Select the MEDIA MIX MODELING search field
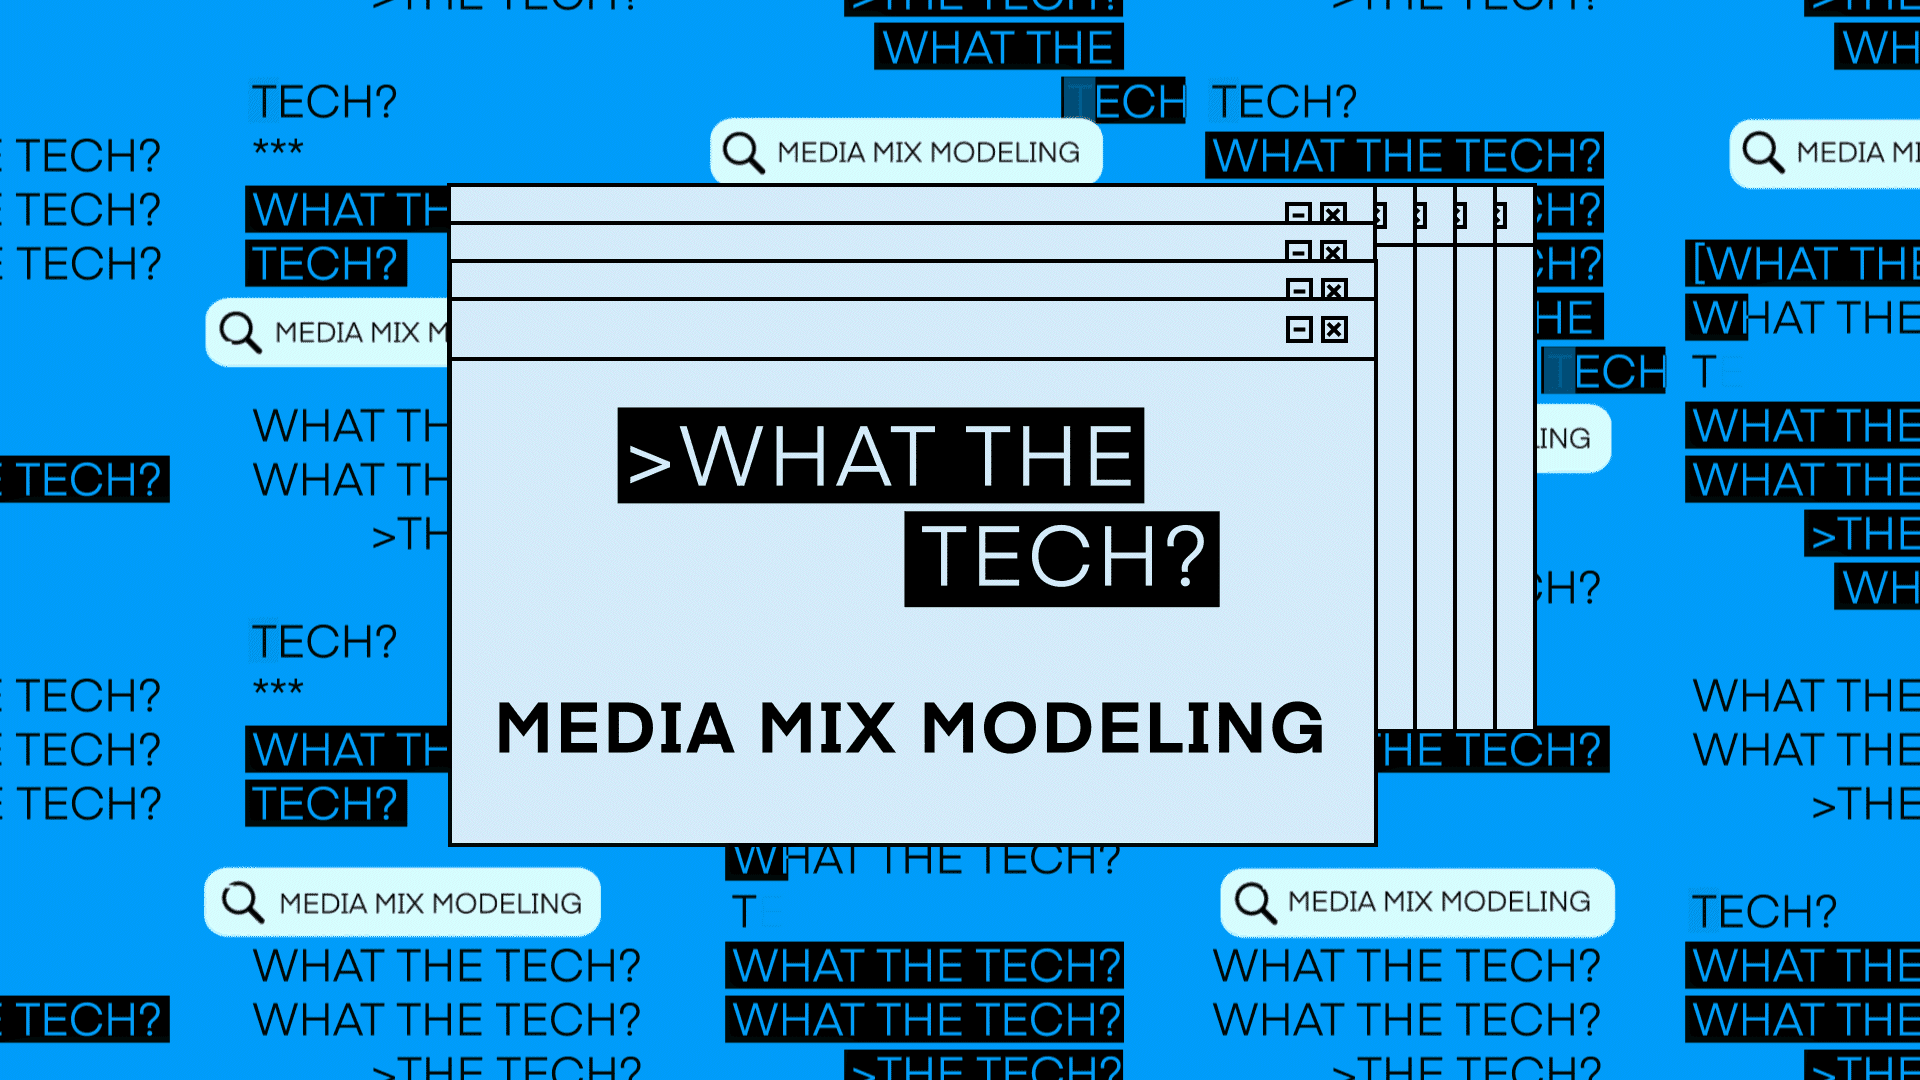The width and height of the screenshot is (1920, 1080). 909,150
